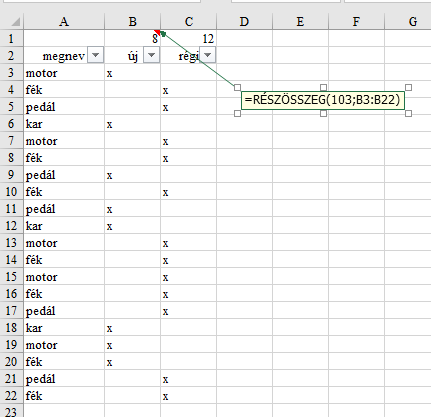The width and height of the screenshot is (431, 417).
Task: Click 'fék' in row 16
Action: (34, 294)
